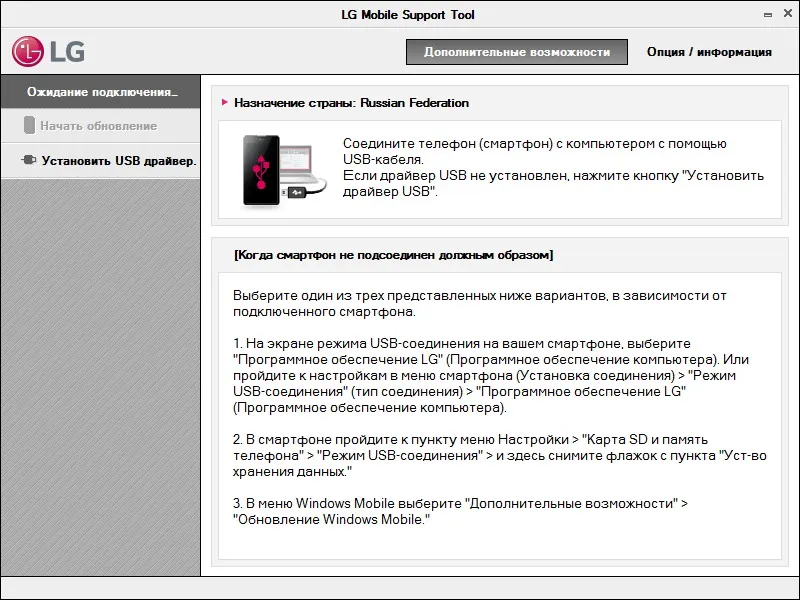Click the phone icon next to Начать обновление
800x600 pixels.
(x=30, y=126)
